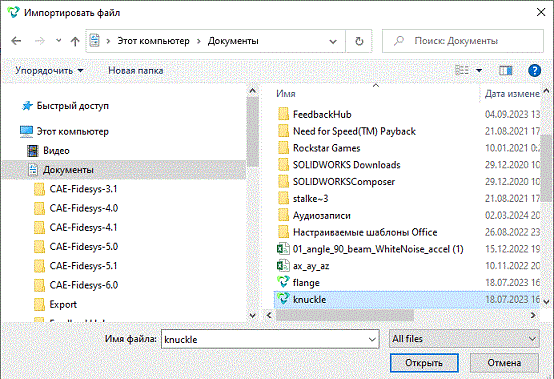Open recent locations dropdown arrow
Image resolution: width=554 pixels, height=379 pixels.
(x=59, y=41)
